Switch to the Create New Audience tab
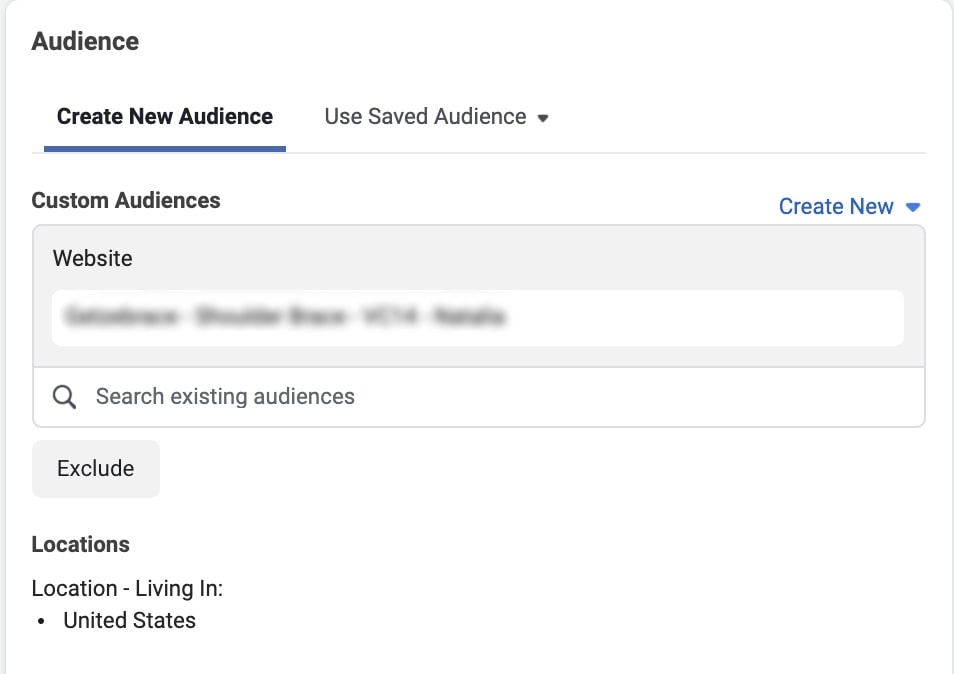This screenshot has width=954, height=674. [165, 117]
